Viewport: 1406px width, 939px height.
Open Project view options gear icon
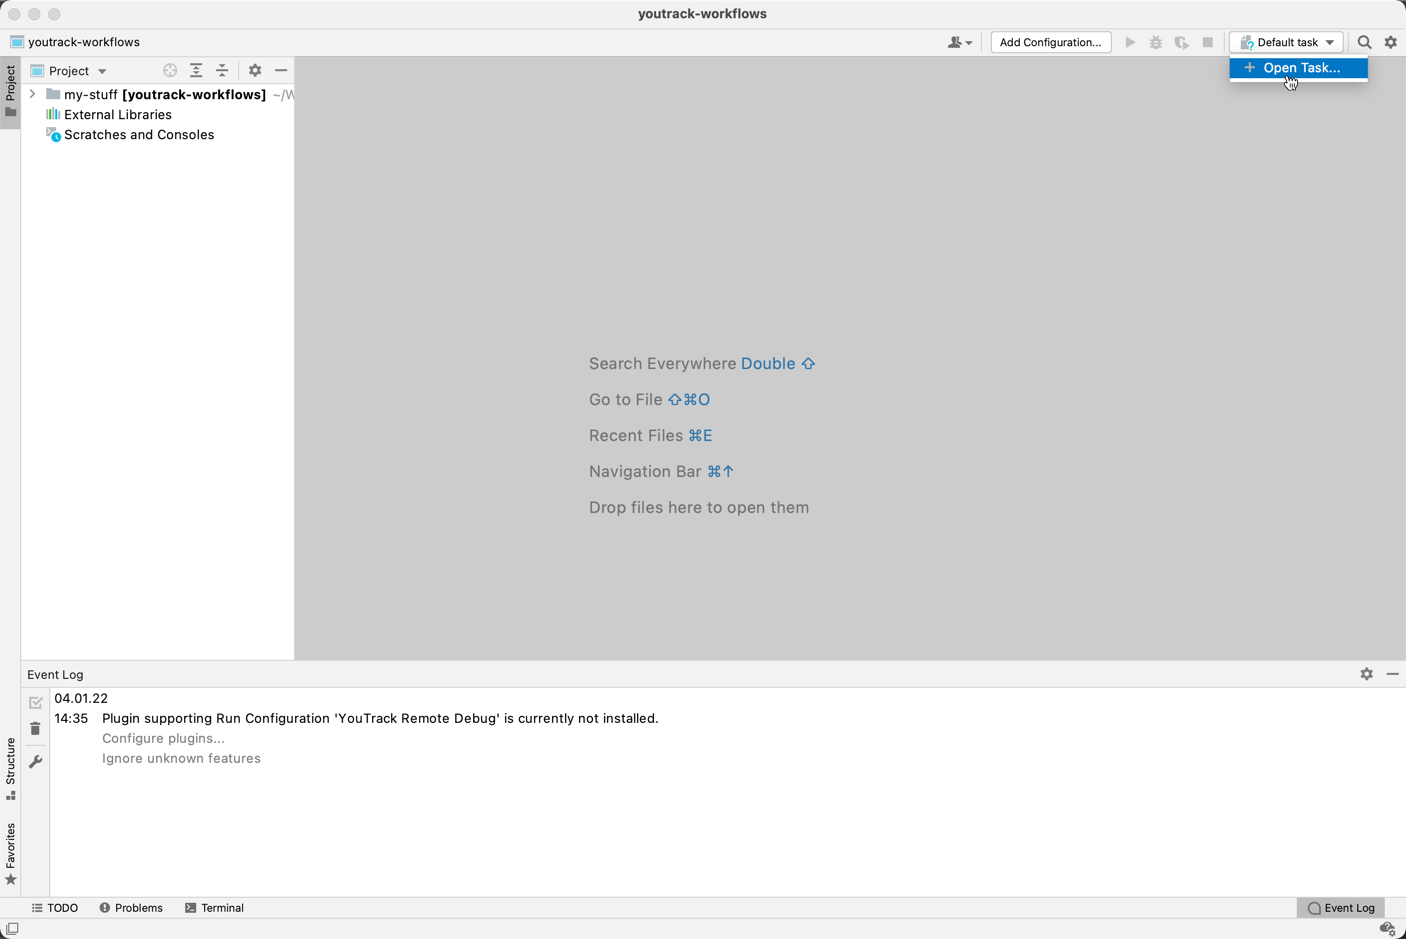255,70
